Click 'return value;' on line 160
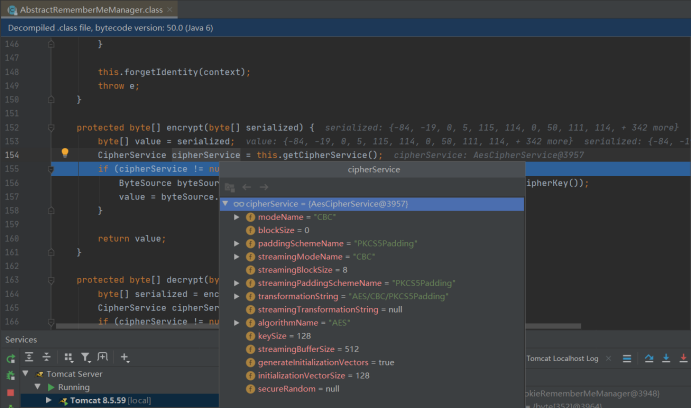The width and height of the screenshot is (692, 409). 132,239
